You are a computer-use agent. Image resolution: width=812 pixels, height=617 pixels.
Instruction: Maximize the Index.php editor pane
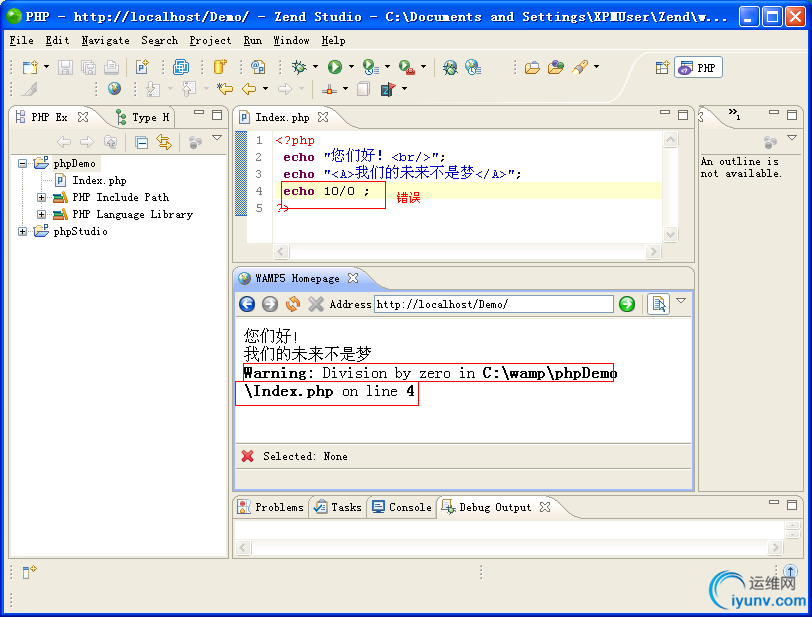point(683,115)
